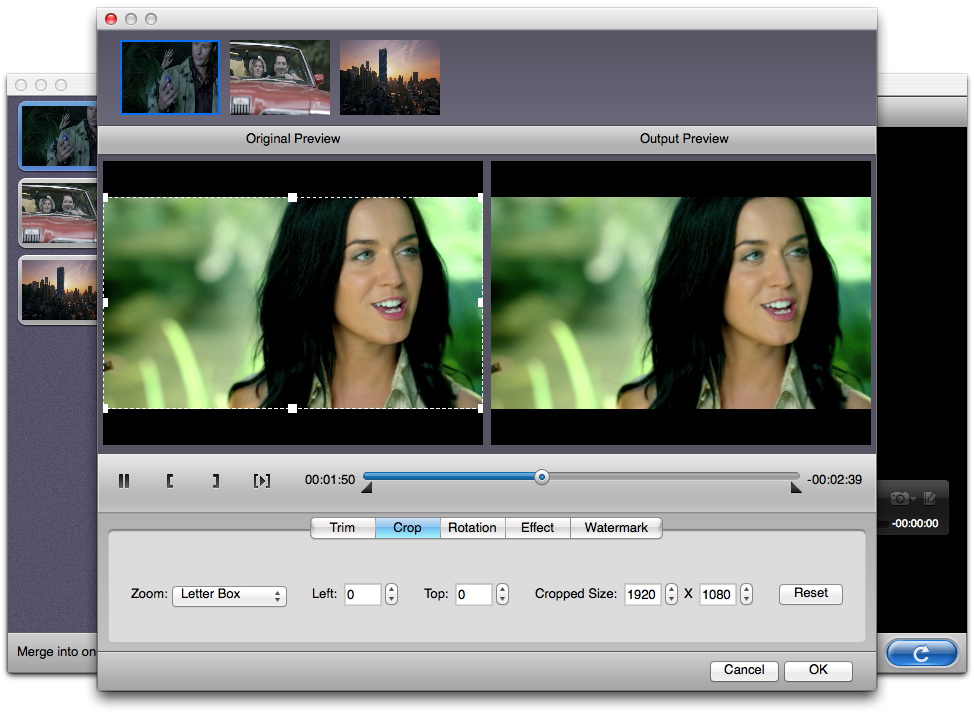This screenshot has width=974, height=715.
Task: Click the play selected segment icon
Action: 262,480
